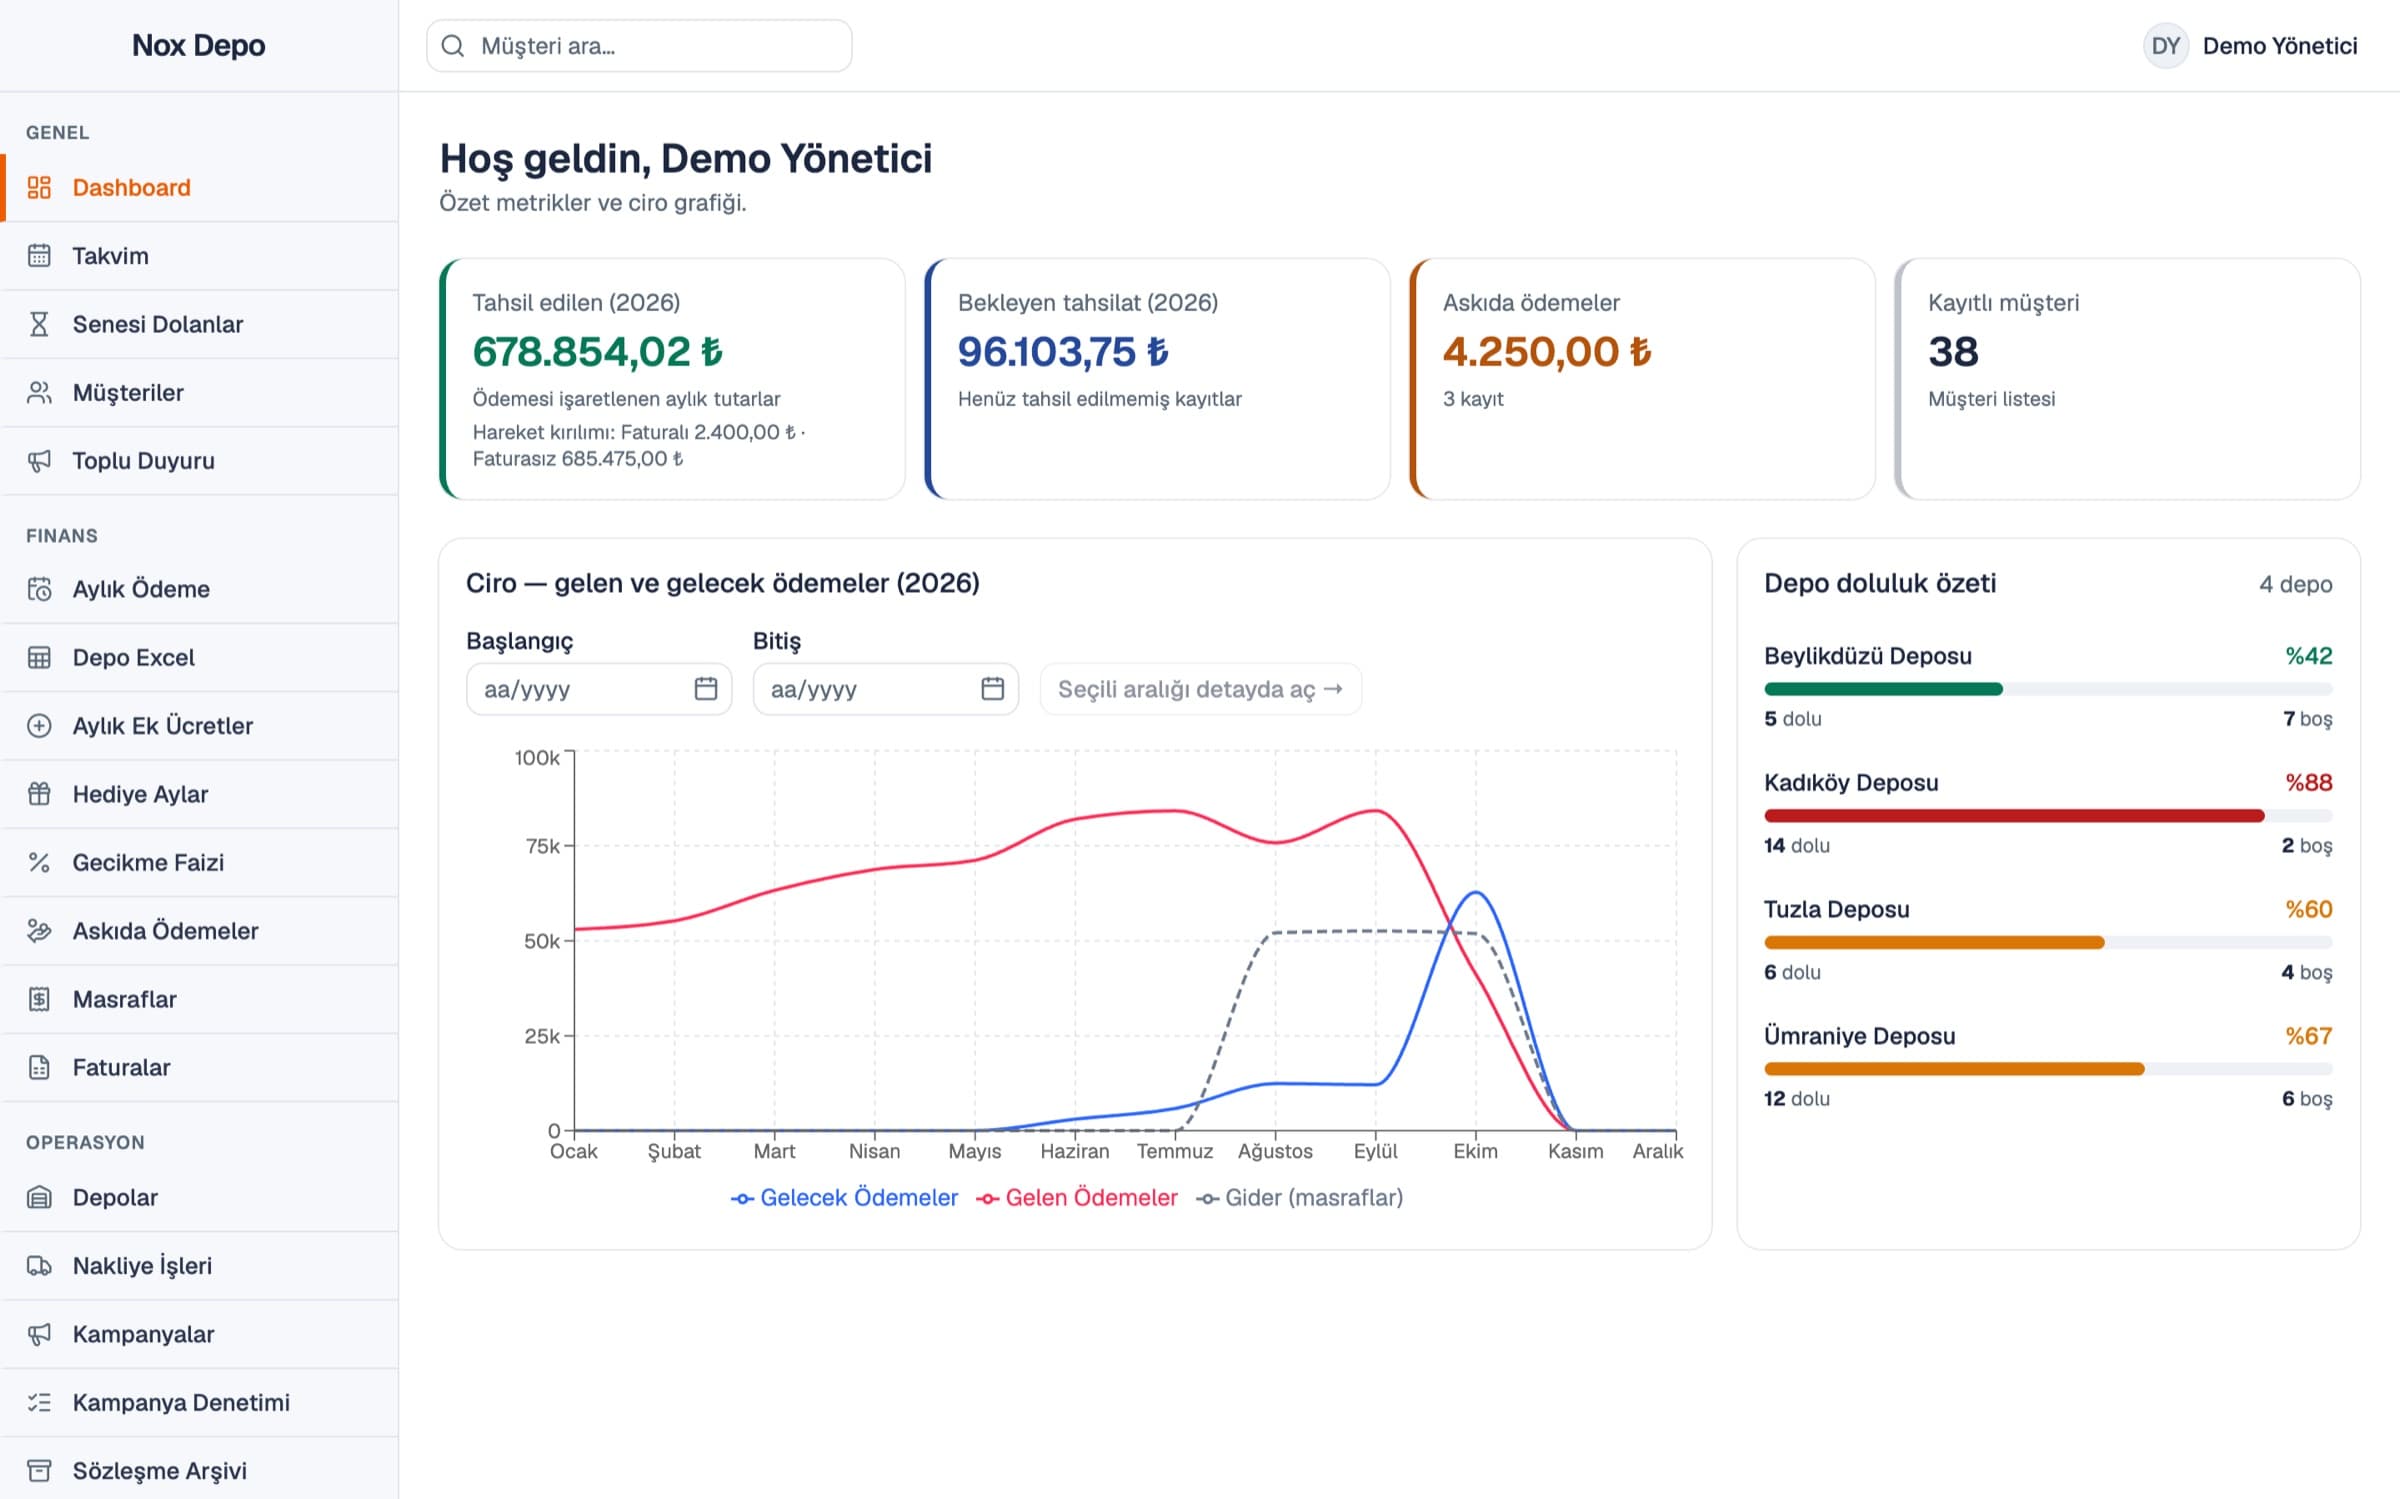Click the Kampanya Denetimi checklist icon
The image size is (2400, 1499).
[x=39, y=1402]
